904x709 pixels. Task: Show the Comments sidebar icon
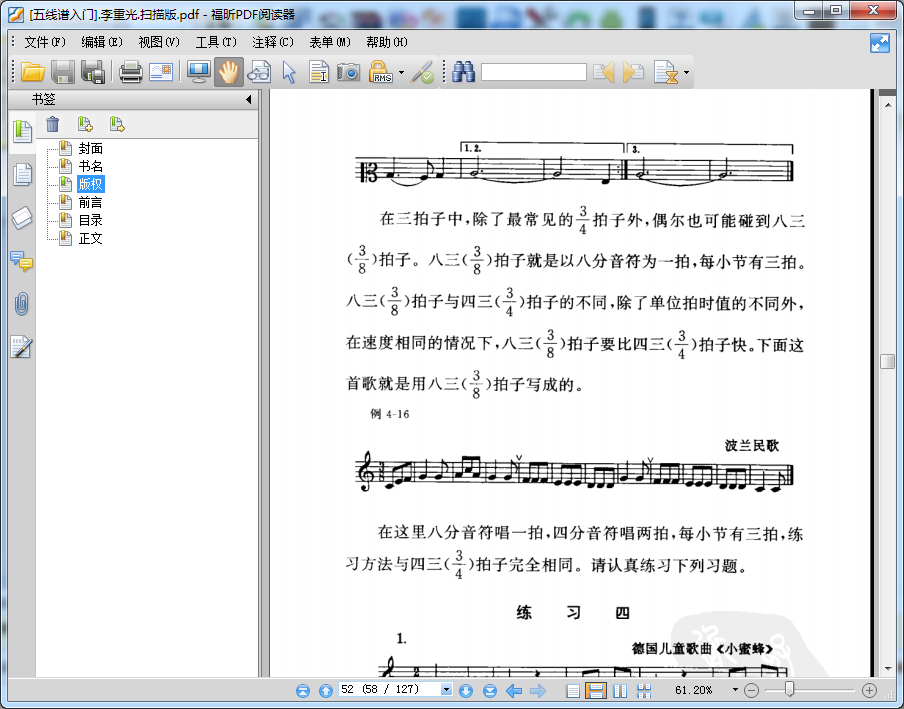click(22, 262)
